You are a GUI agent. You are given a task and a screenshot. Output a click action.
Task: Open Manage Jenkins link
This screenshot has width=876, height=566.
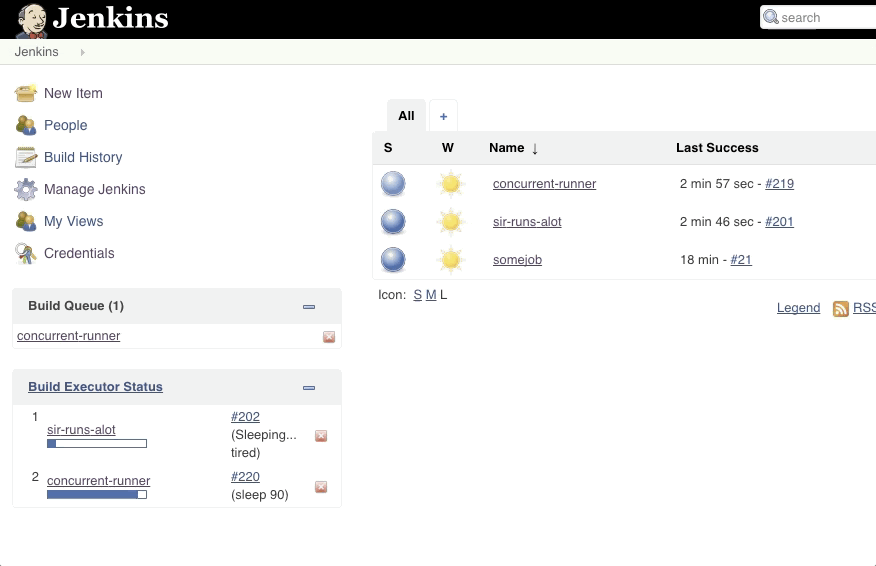(x=94, y=189)
